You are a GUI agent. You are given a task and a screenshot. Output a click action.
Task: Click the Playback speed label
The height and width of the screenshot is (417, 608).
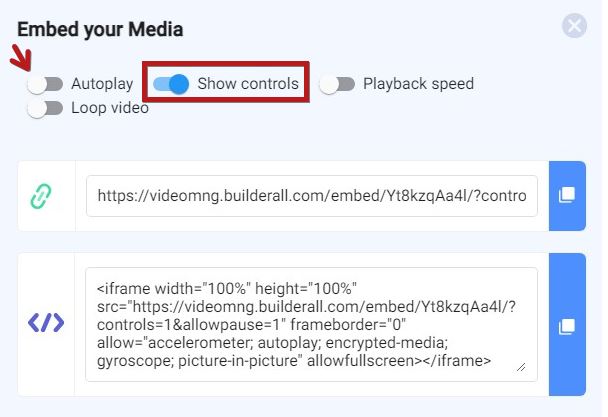click(x=418, y=84)
